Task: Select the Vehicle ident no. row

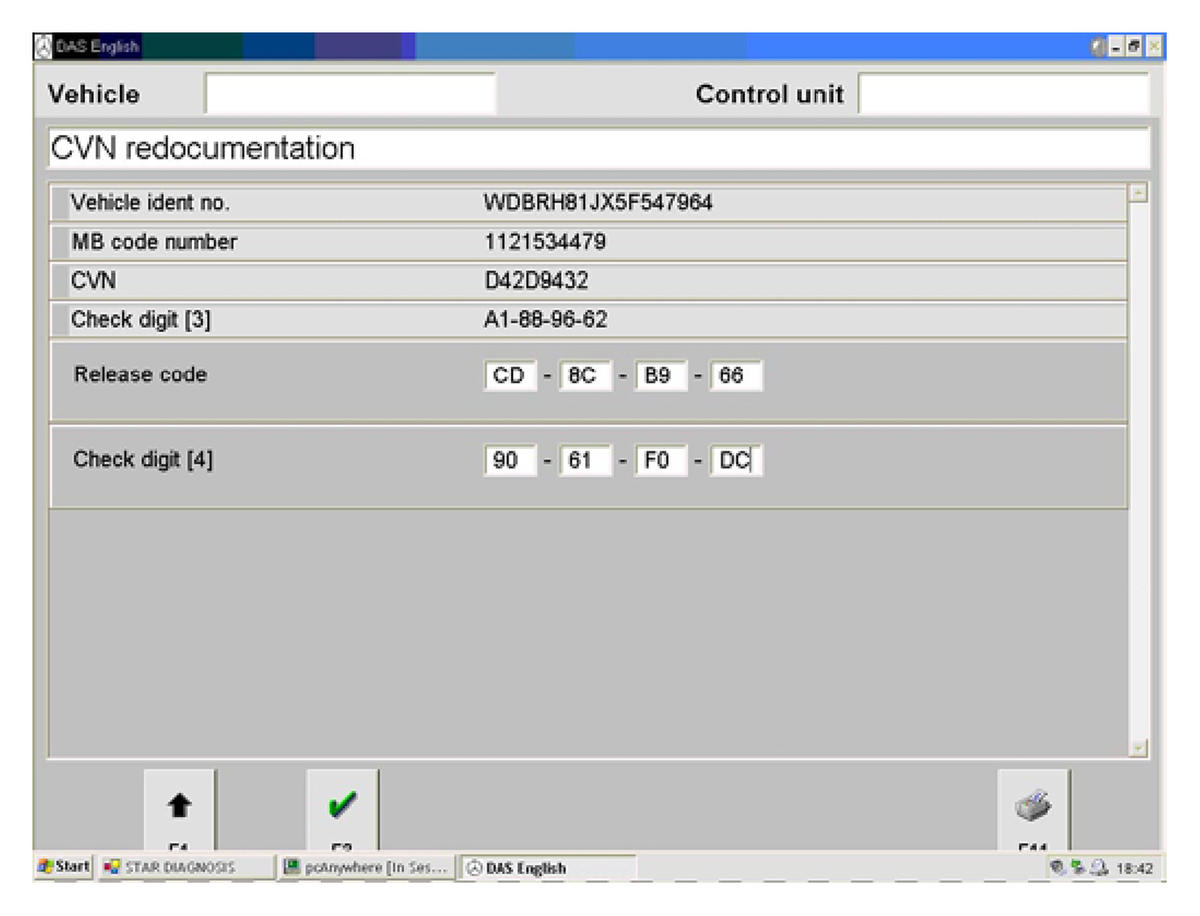Action: (588, 203)
